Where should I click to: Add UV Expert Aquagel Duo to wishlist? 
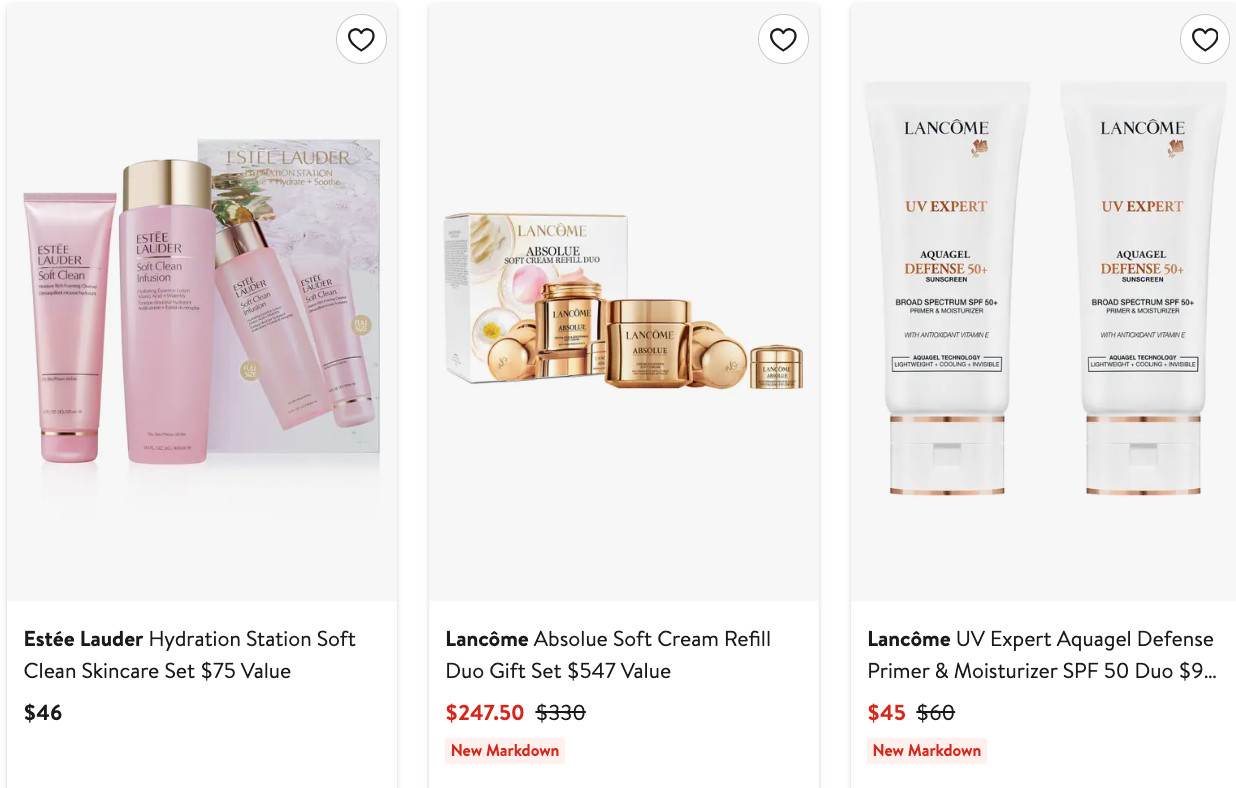tap(1205, 40)
